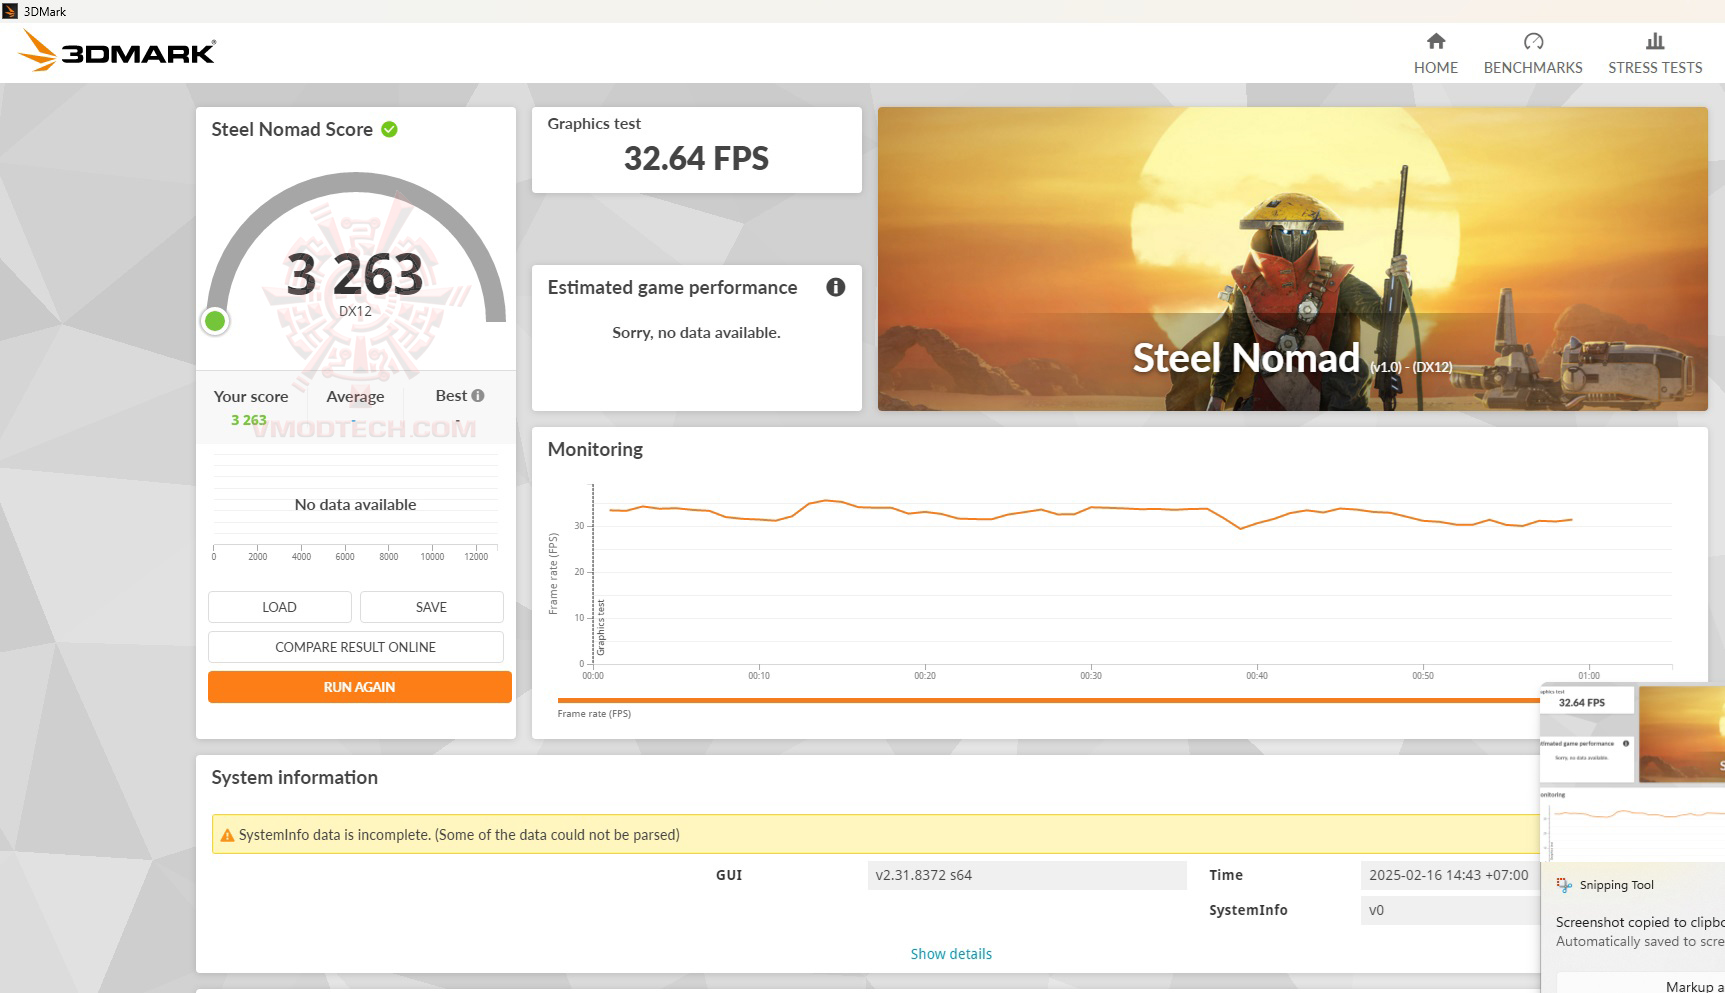Click the '(v1.0) - (DX12)' version text on hero image
The width and height of the screenshot is (1725, 993).
(x=1411, y=367)
